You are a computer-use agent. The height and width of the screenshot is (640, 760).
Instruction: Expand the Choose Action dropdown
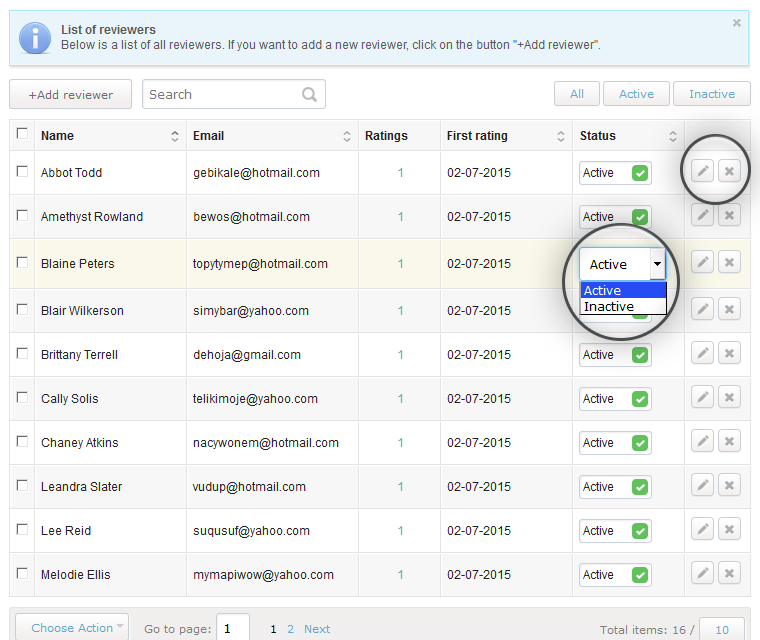point(72,628)
